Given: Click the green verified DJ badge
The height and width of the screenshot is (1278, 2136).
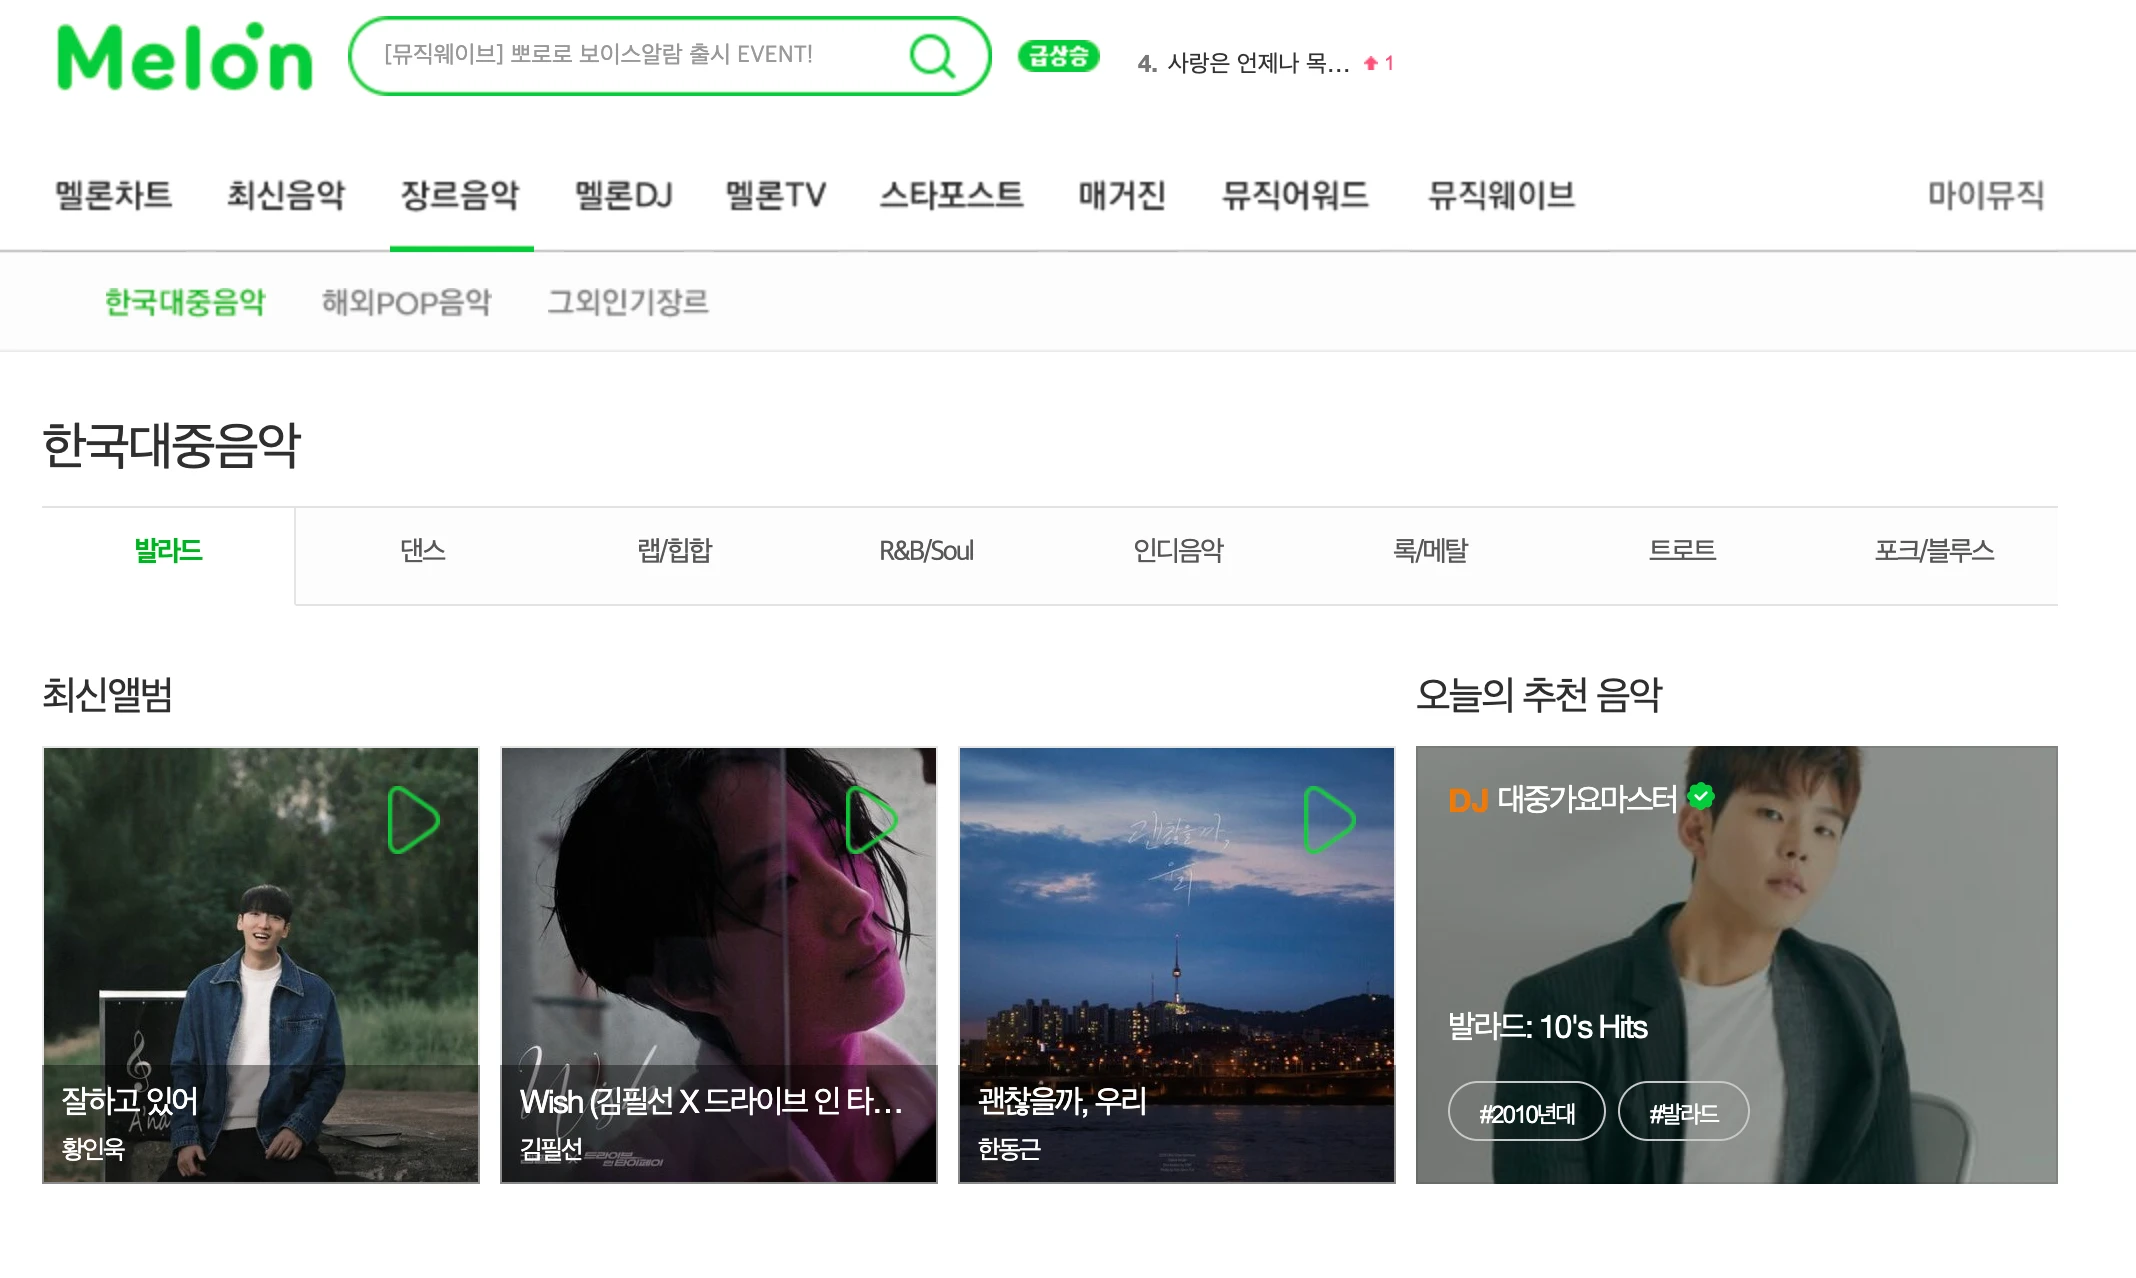Looking at the screenshot, I should pyautogui.click(x=1701, y=796).
